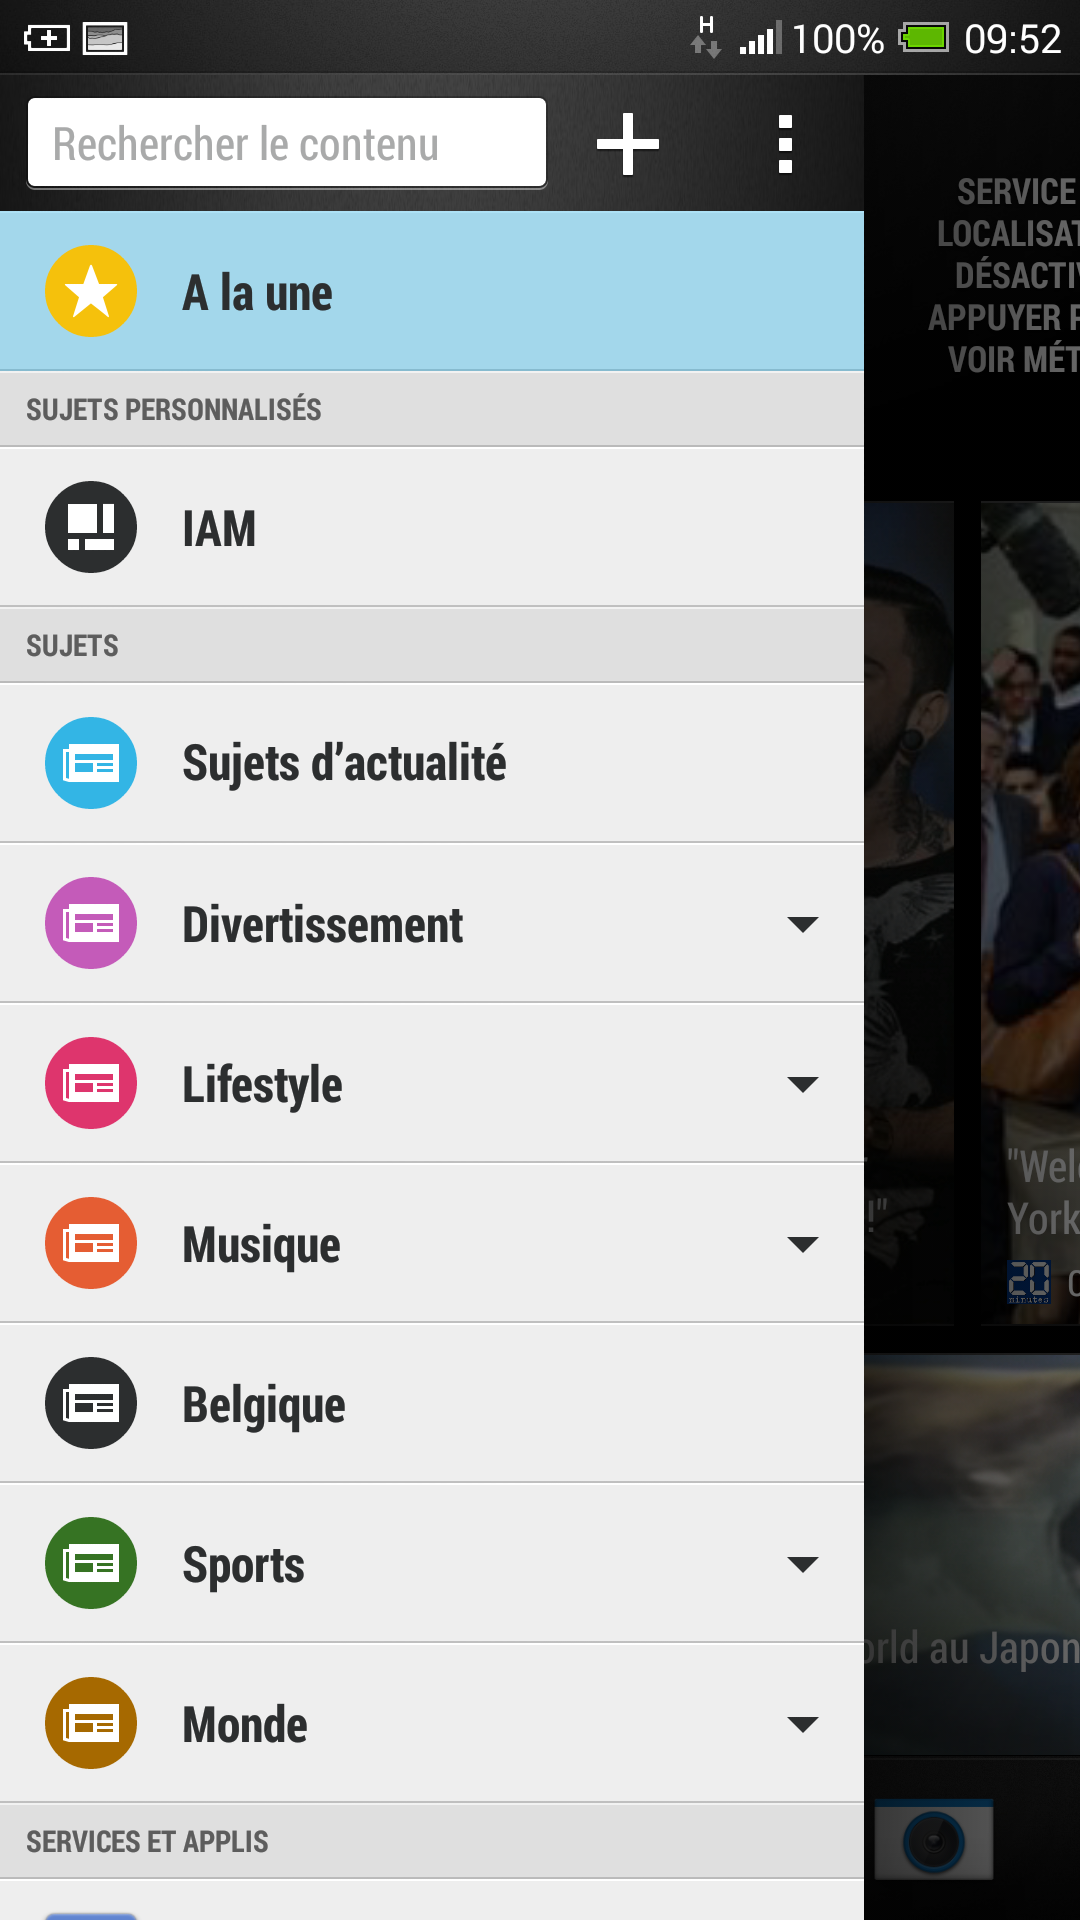Tap the green Sports news icon
Viewport: 1080px width, 1920px height.
(91, 1563)
